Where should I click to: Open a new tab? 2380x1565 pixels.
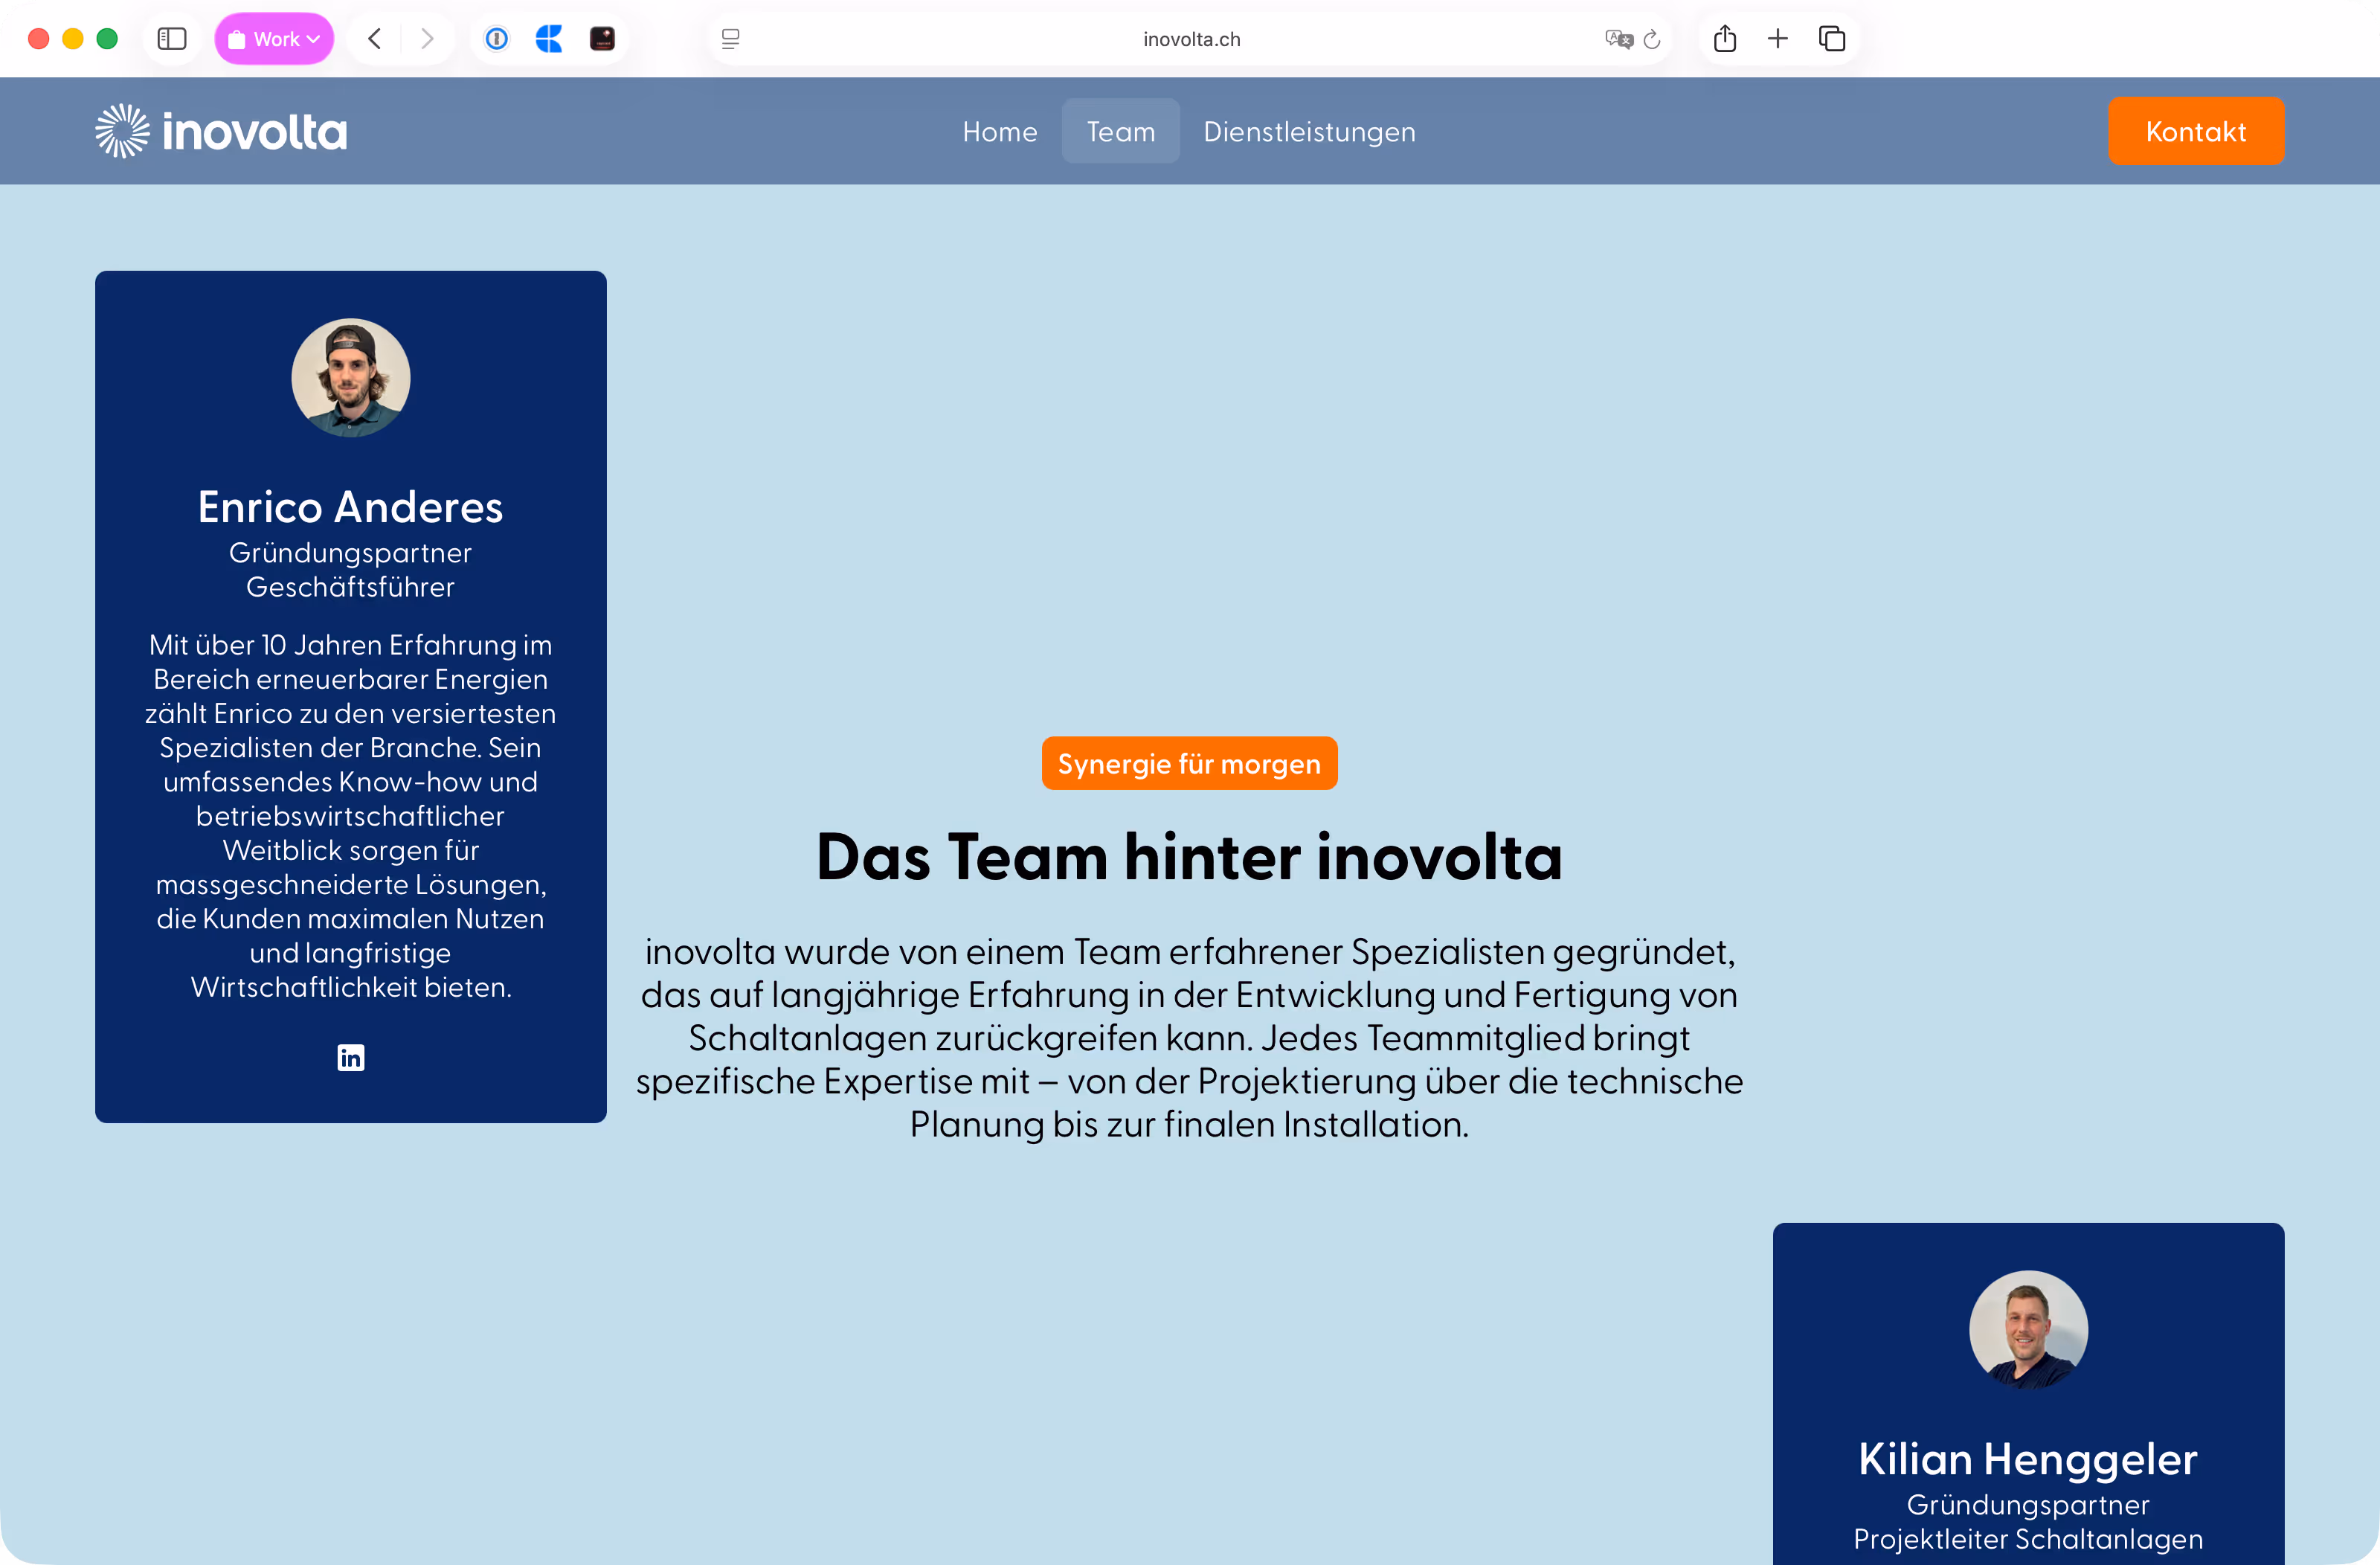[x=1778, y=39]
